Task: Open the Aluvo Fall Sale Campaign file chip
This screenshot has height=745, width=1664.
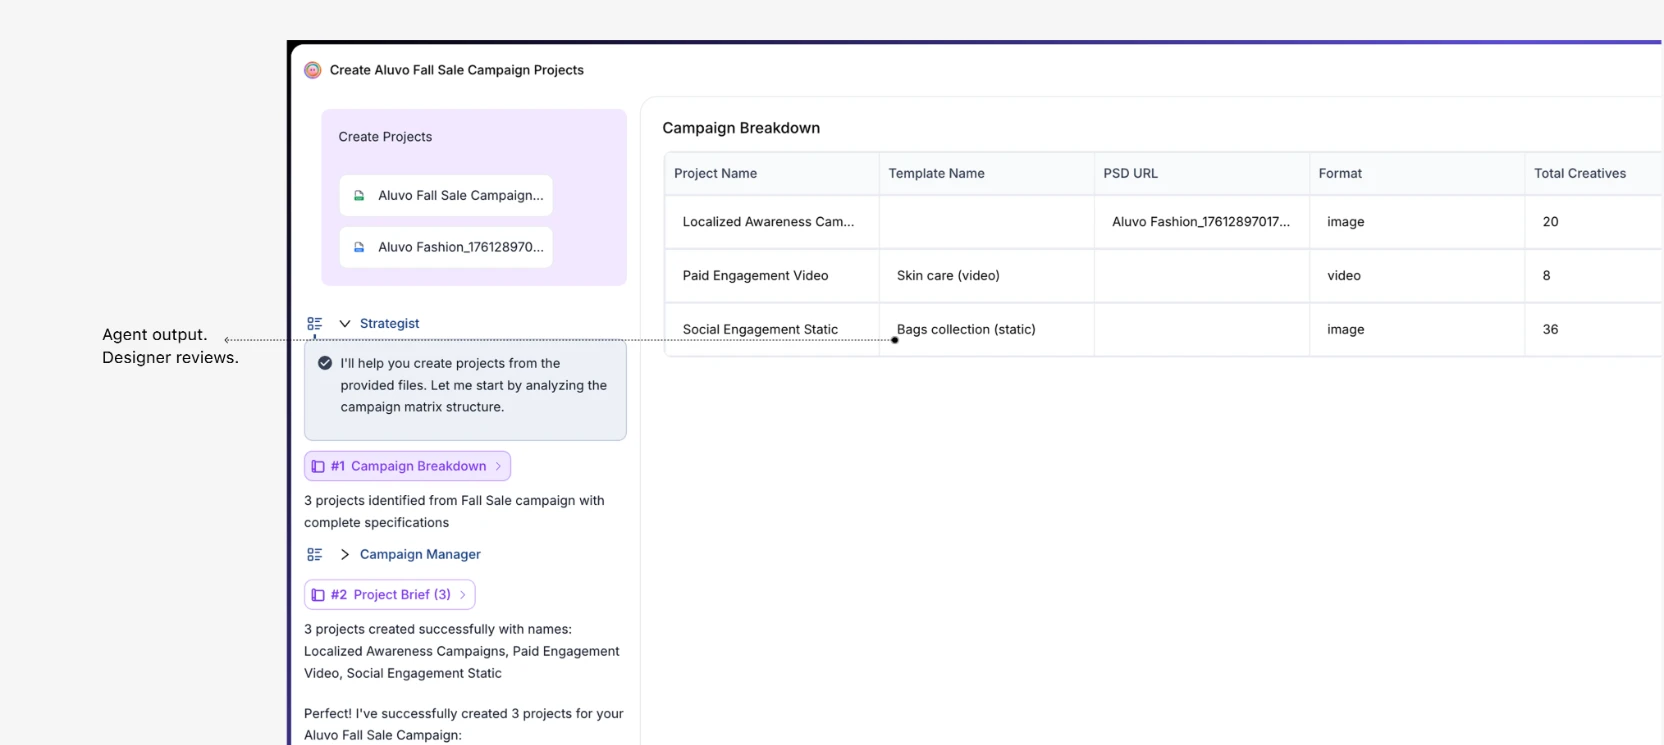Action: coord(446,195)
